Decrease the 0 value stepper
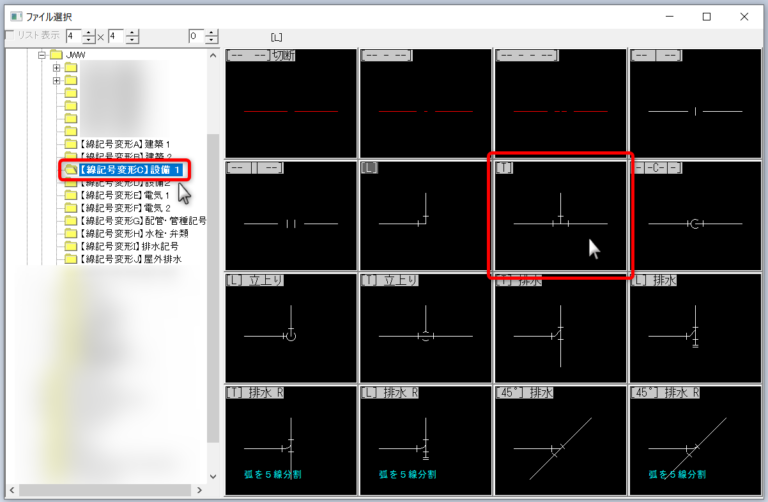The width and height of the screenshot is (768, 502). 212,40
